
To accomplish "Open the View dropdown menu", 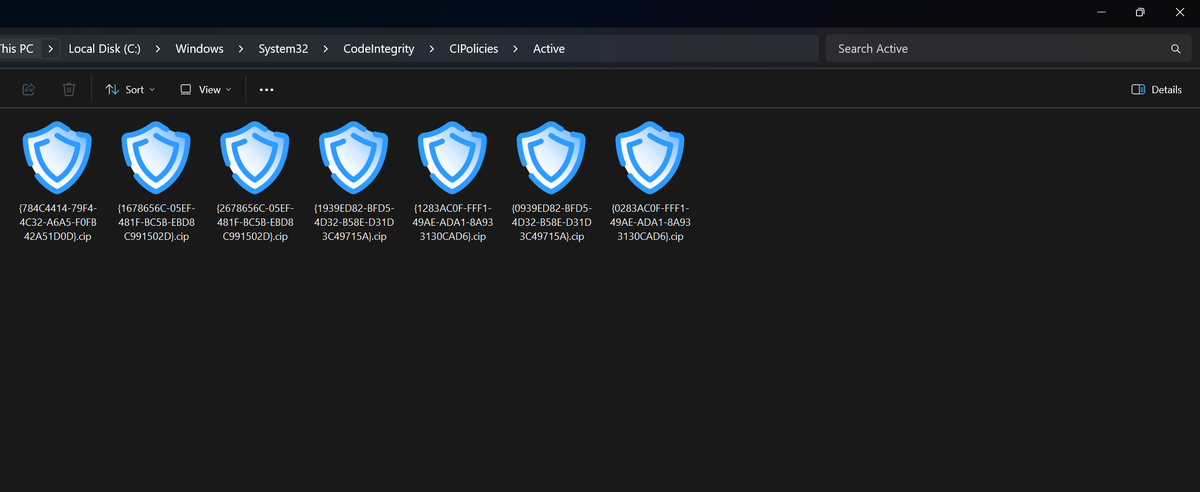I will click(x=205, y=90).
